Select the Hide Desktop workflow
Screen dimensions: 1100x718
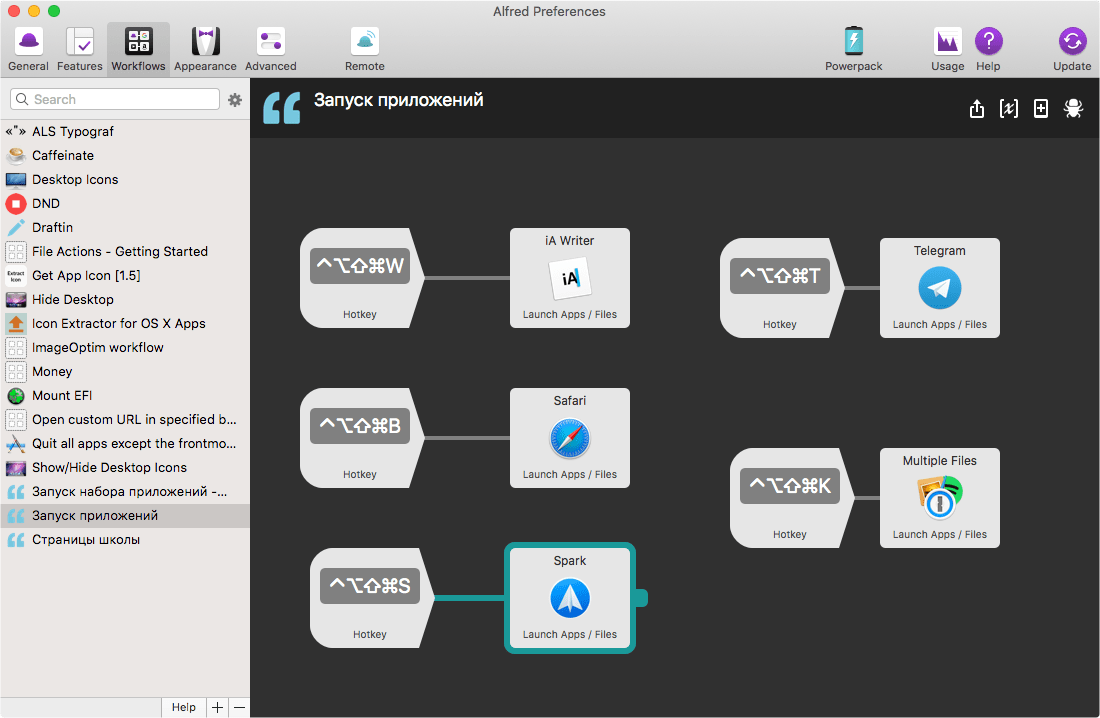125,299
